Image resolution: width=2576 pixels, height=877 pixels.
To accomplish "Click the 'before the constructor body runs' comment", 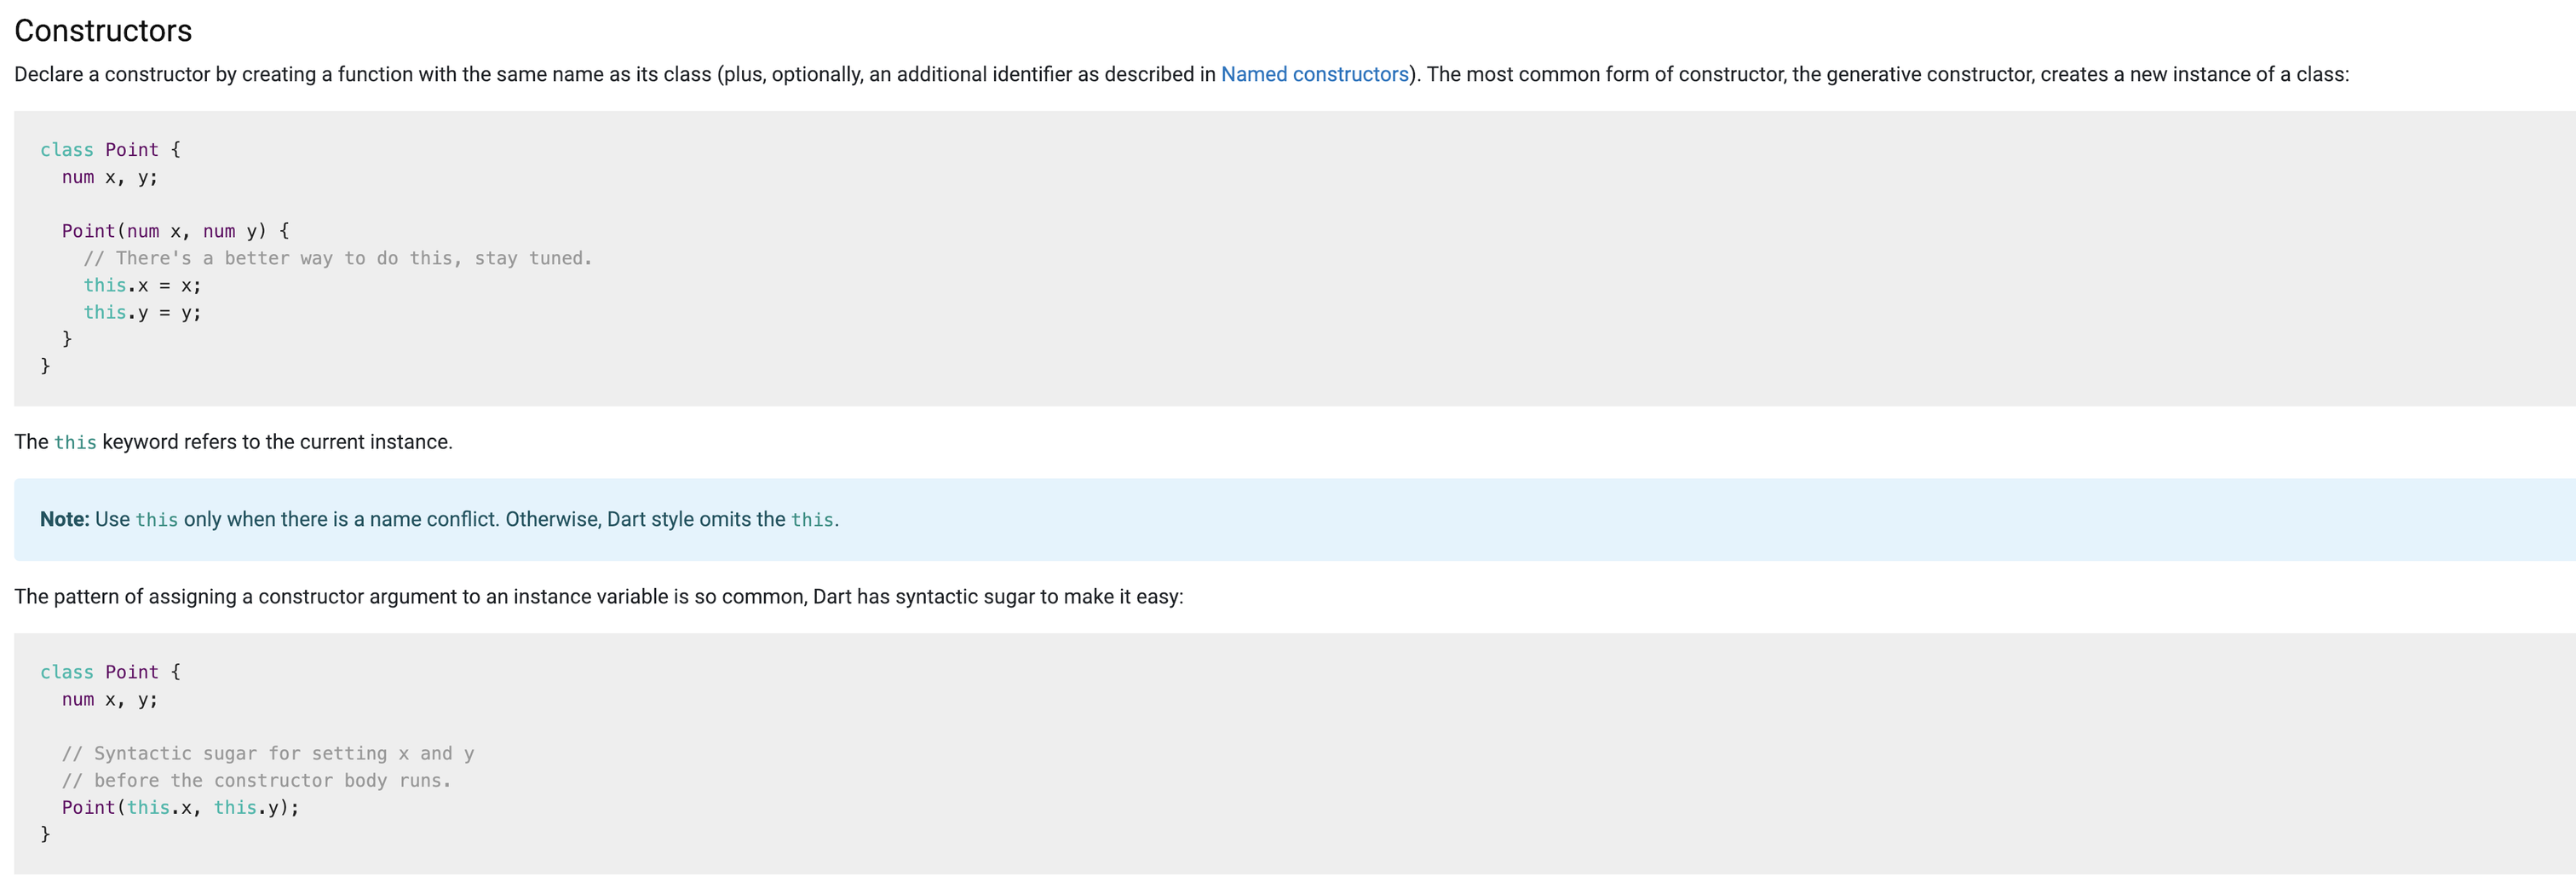I will 256,781.
